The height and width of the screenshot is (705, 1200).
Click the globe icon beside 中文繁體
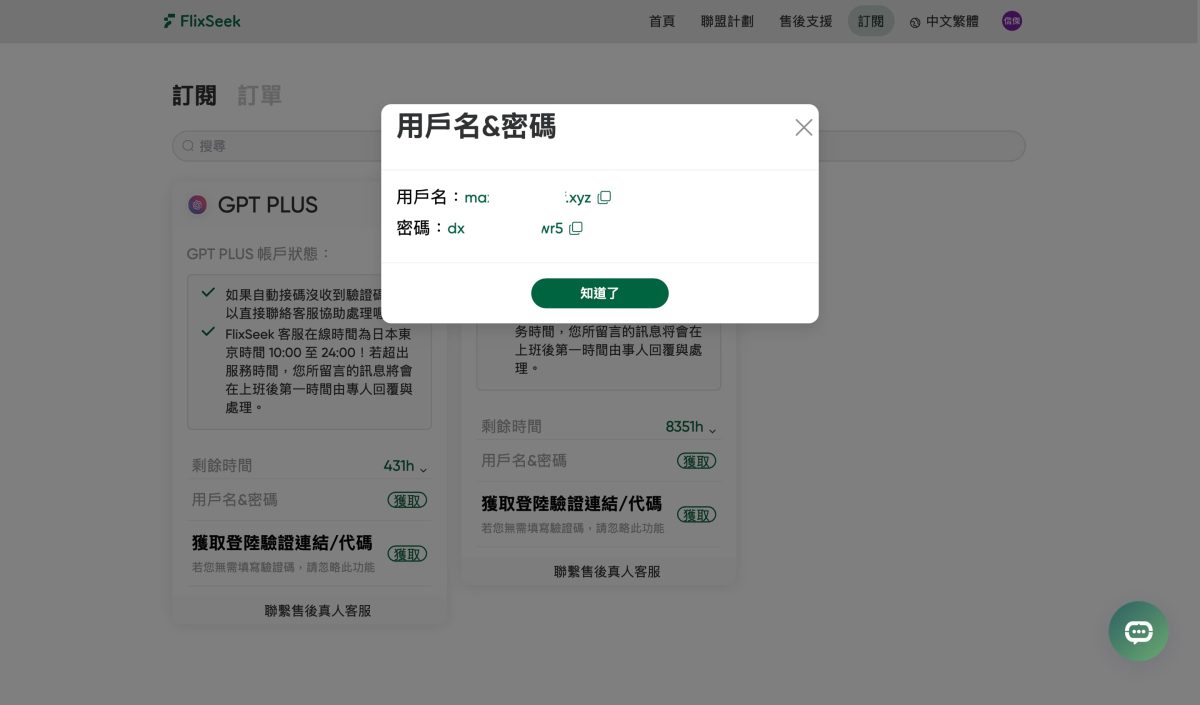915,22
